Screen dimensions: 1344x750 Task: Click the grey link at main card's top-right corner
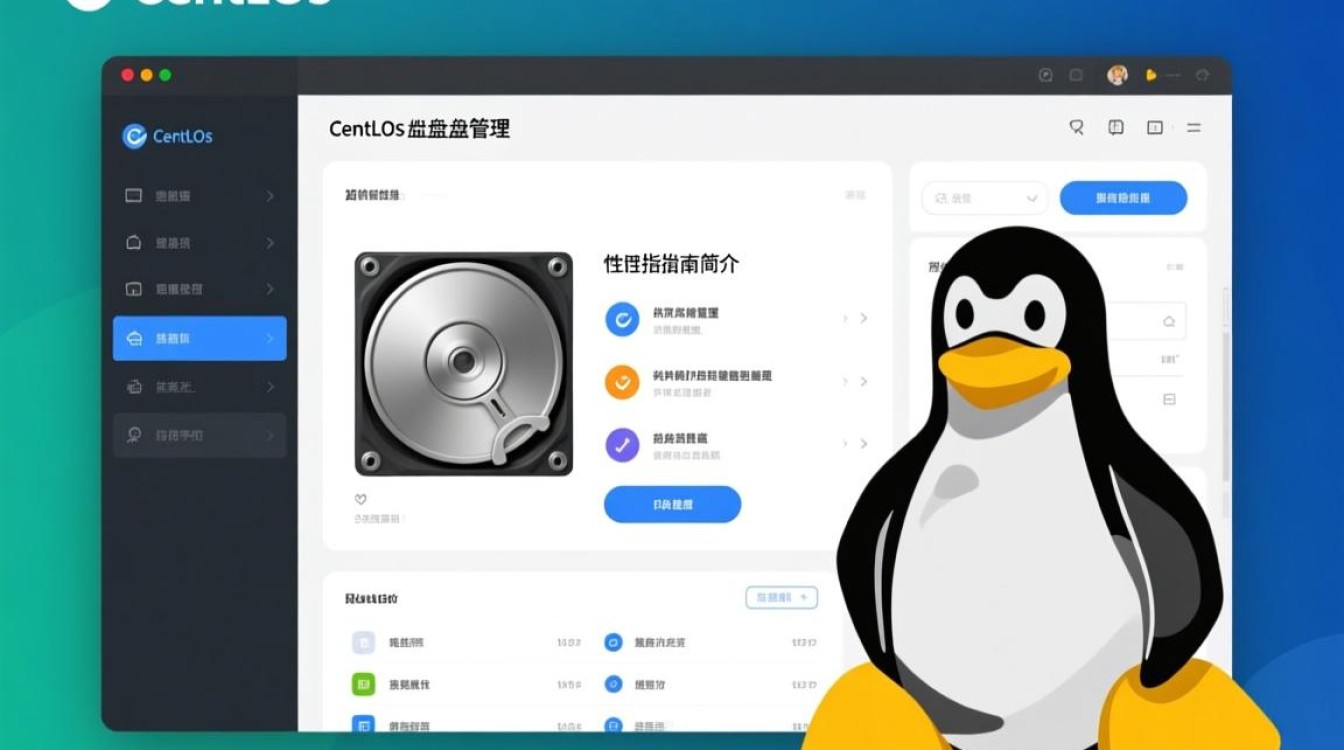856,195
